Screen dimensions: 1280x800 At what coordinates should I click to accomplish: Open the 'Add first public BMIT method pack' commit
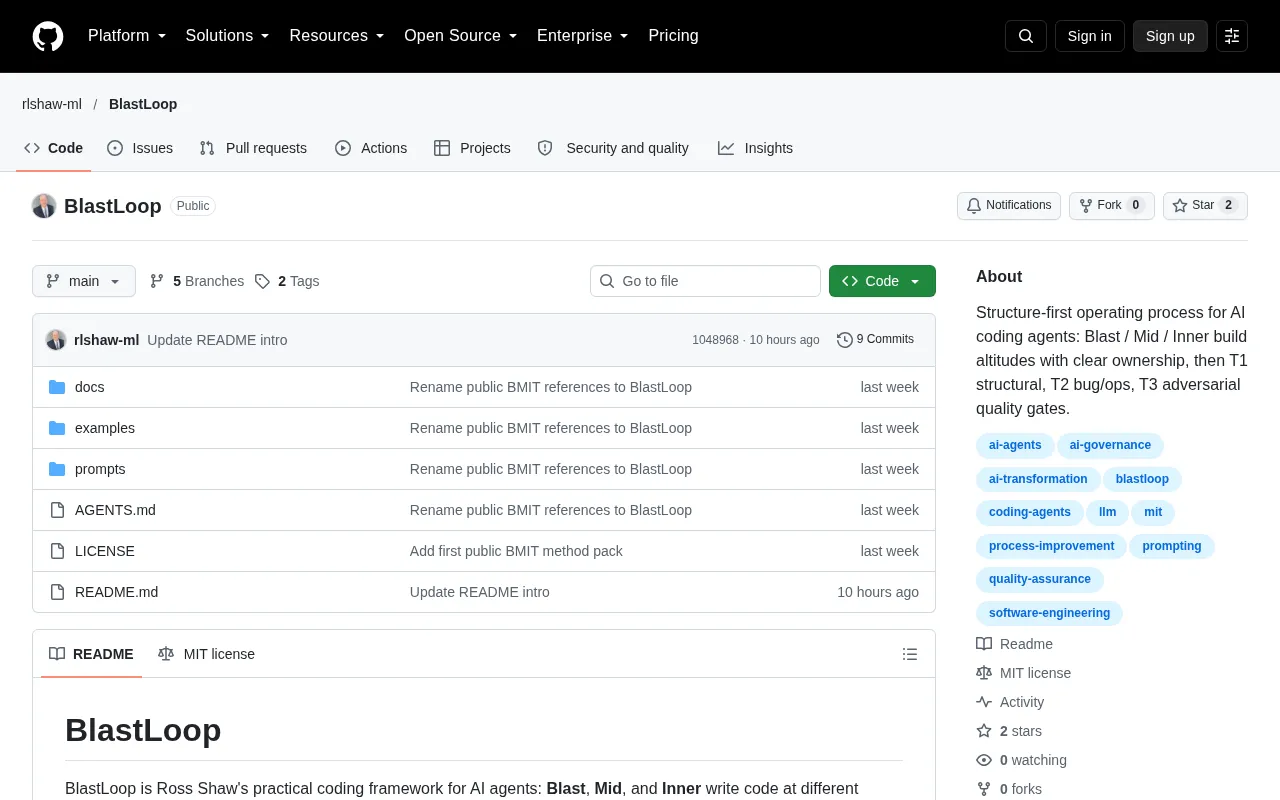516,551
